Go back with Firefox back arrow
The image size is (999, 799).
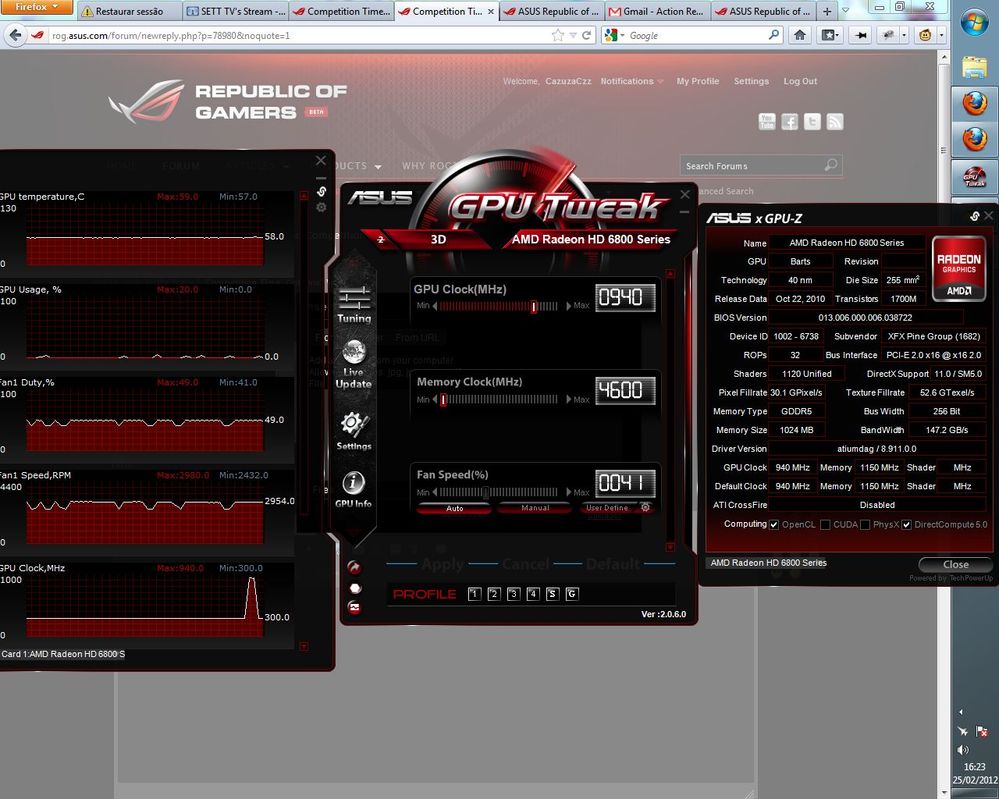[15, 35]
